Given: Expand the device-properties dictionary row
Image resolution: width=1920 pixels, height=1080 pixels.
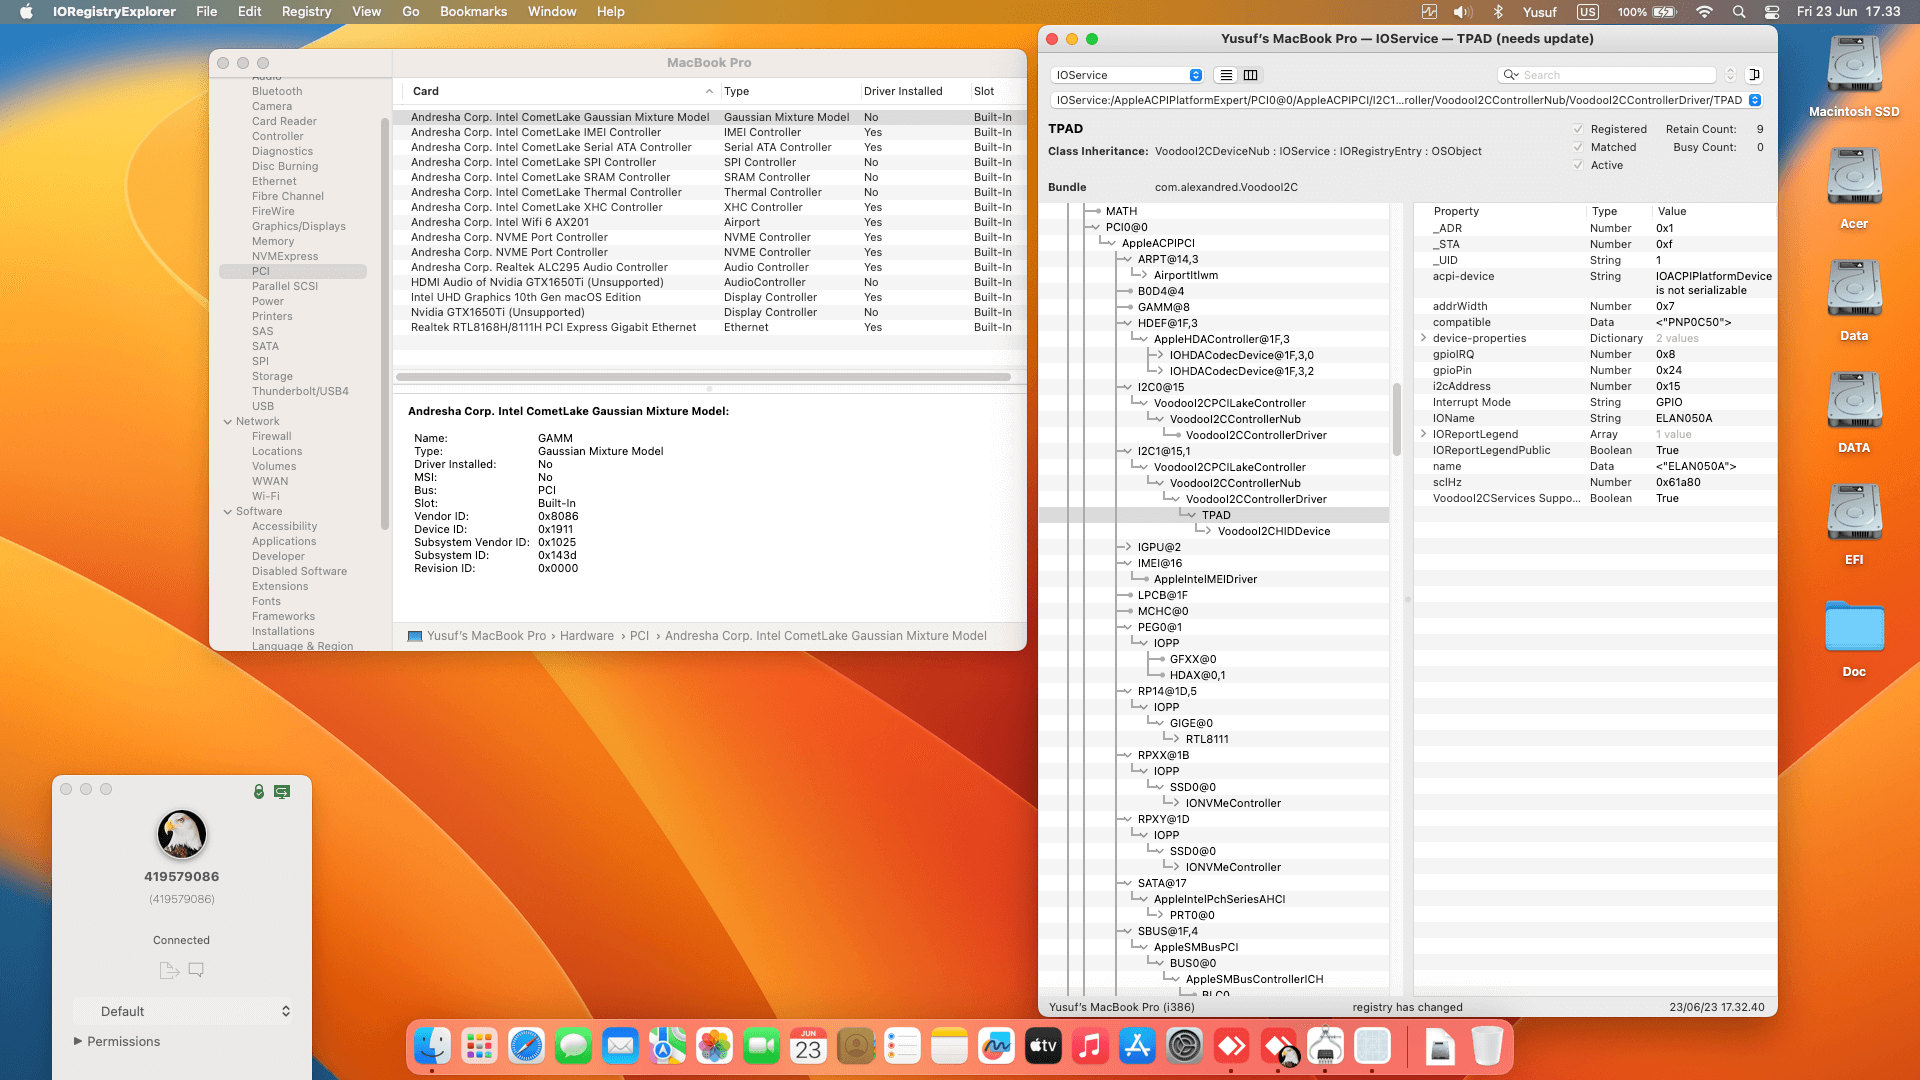Looking at the screenshot, I should pos(1423,338).
